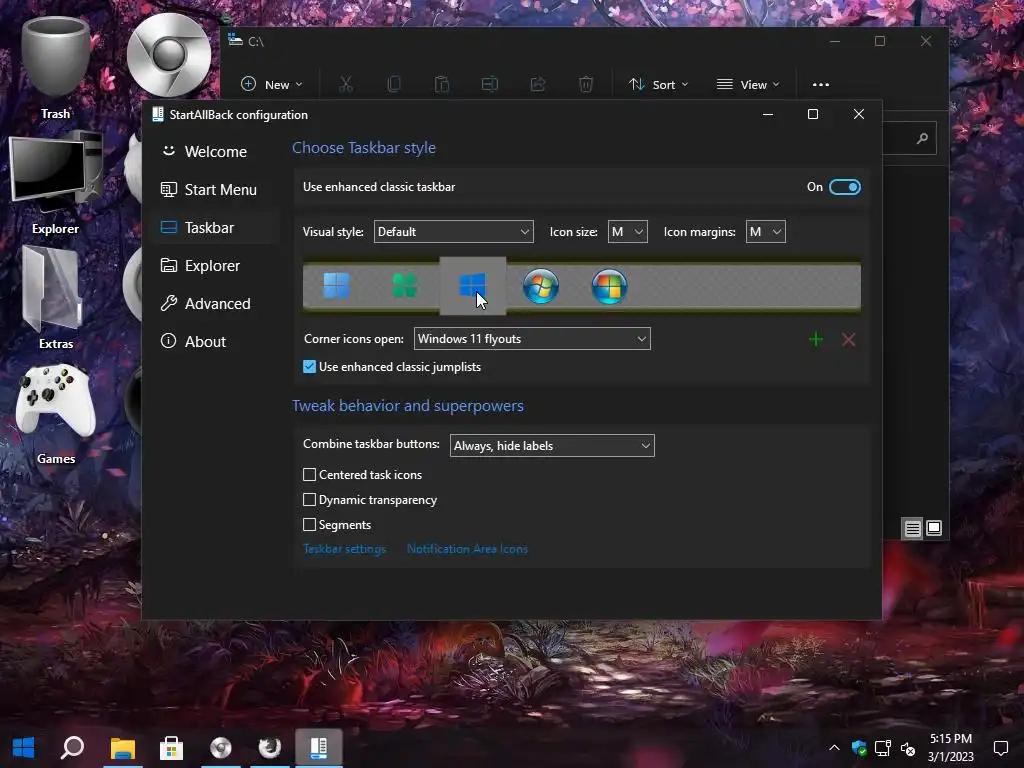Open the Welcome page
Viewport: 1024px width, 768px height.
[x=214, y=152]
